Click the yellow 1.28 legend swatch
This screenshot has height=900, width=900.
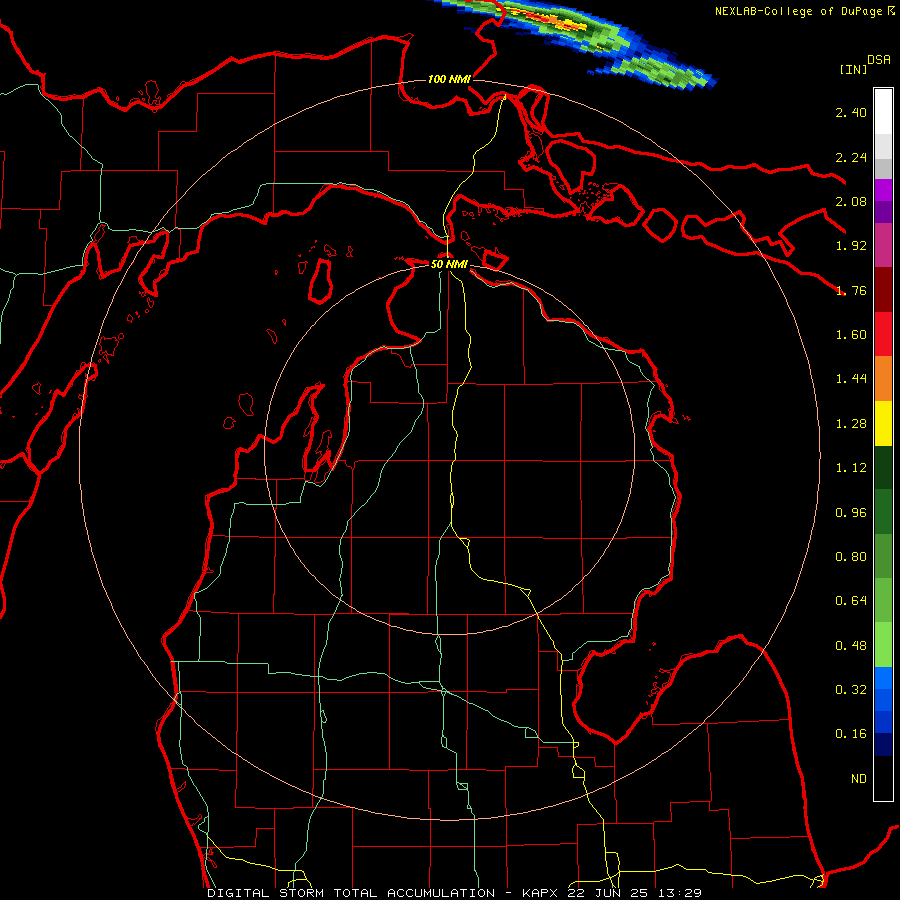click(883, 423)
